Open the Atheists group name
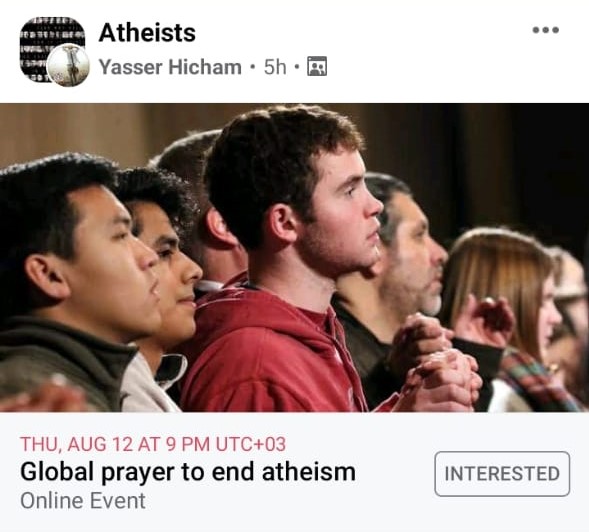 point(147,33)
